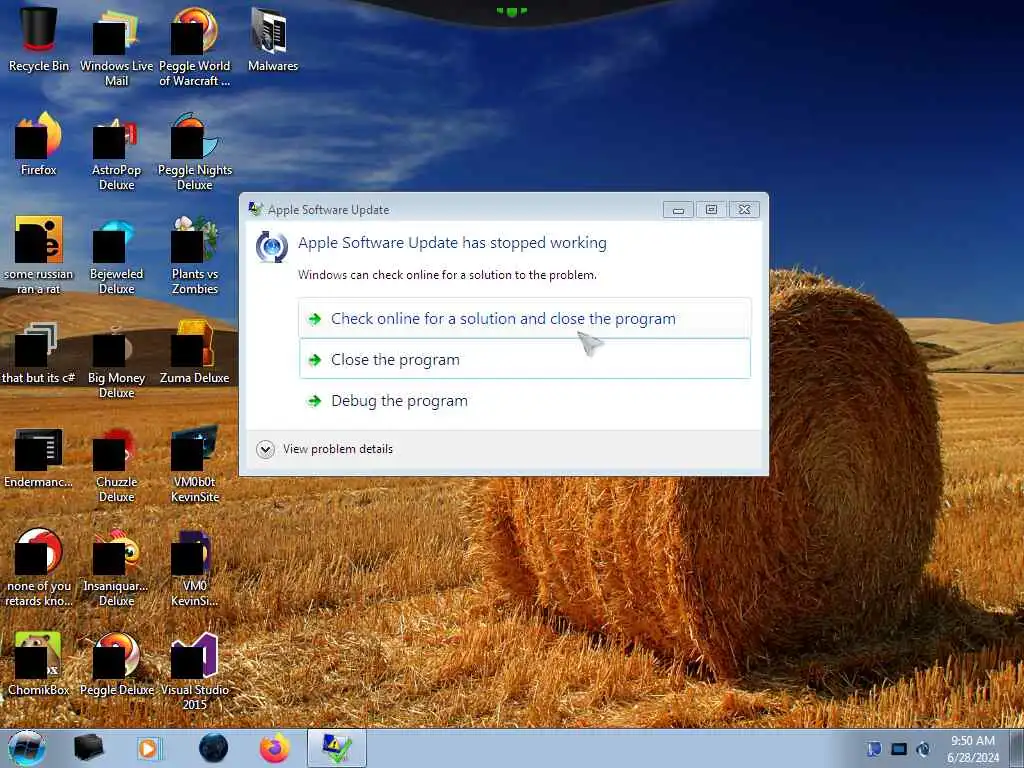Open Firefox from the taskbar
Image resolution: width=1024 pixels, height=768 pixels.
pos(274,748)
